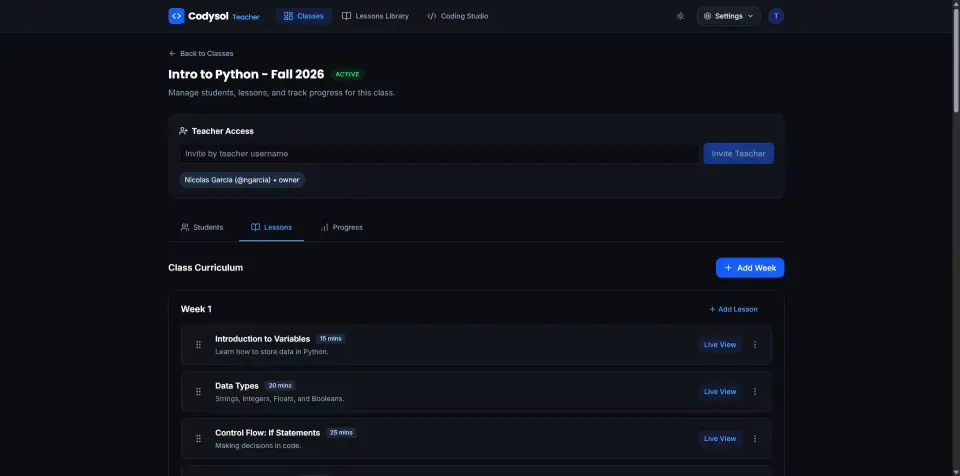This screenshot has width=960, height=476.
Task: Click the 15 mins duration badge
Action: point(331,339)
